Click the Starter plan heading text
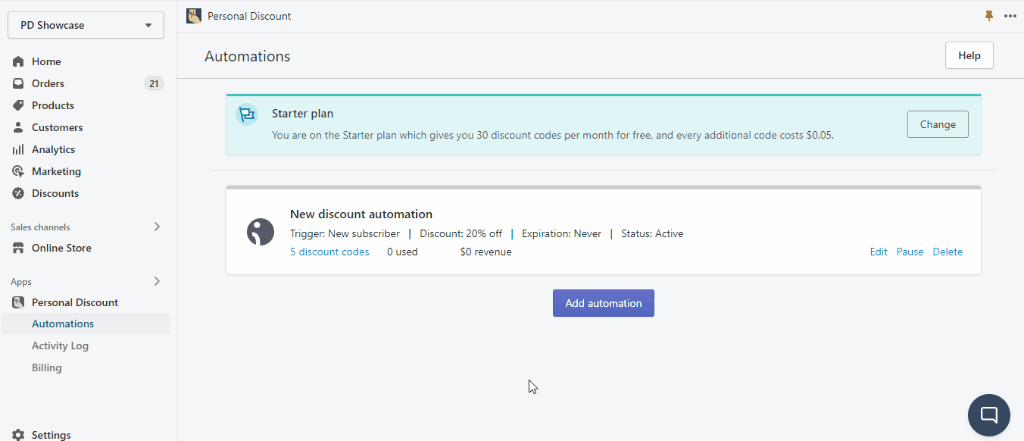Image resolution: width=1024 pixels, height=441 pixels. [302, 114]
